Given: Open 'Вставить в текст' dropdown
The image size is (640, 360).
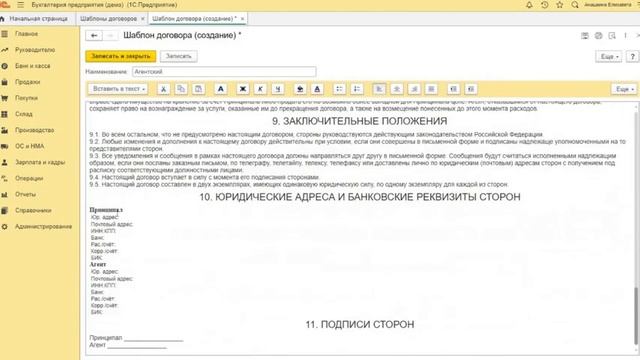Looking at the screenshot, I should pos(118,89).
